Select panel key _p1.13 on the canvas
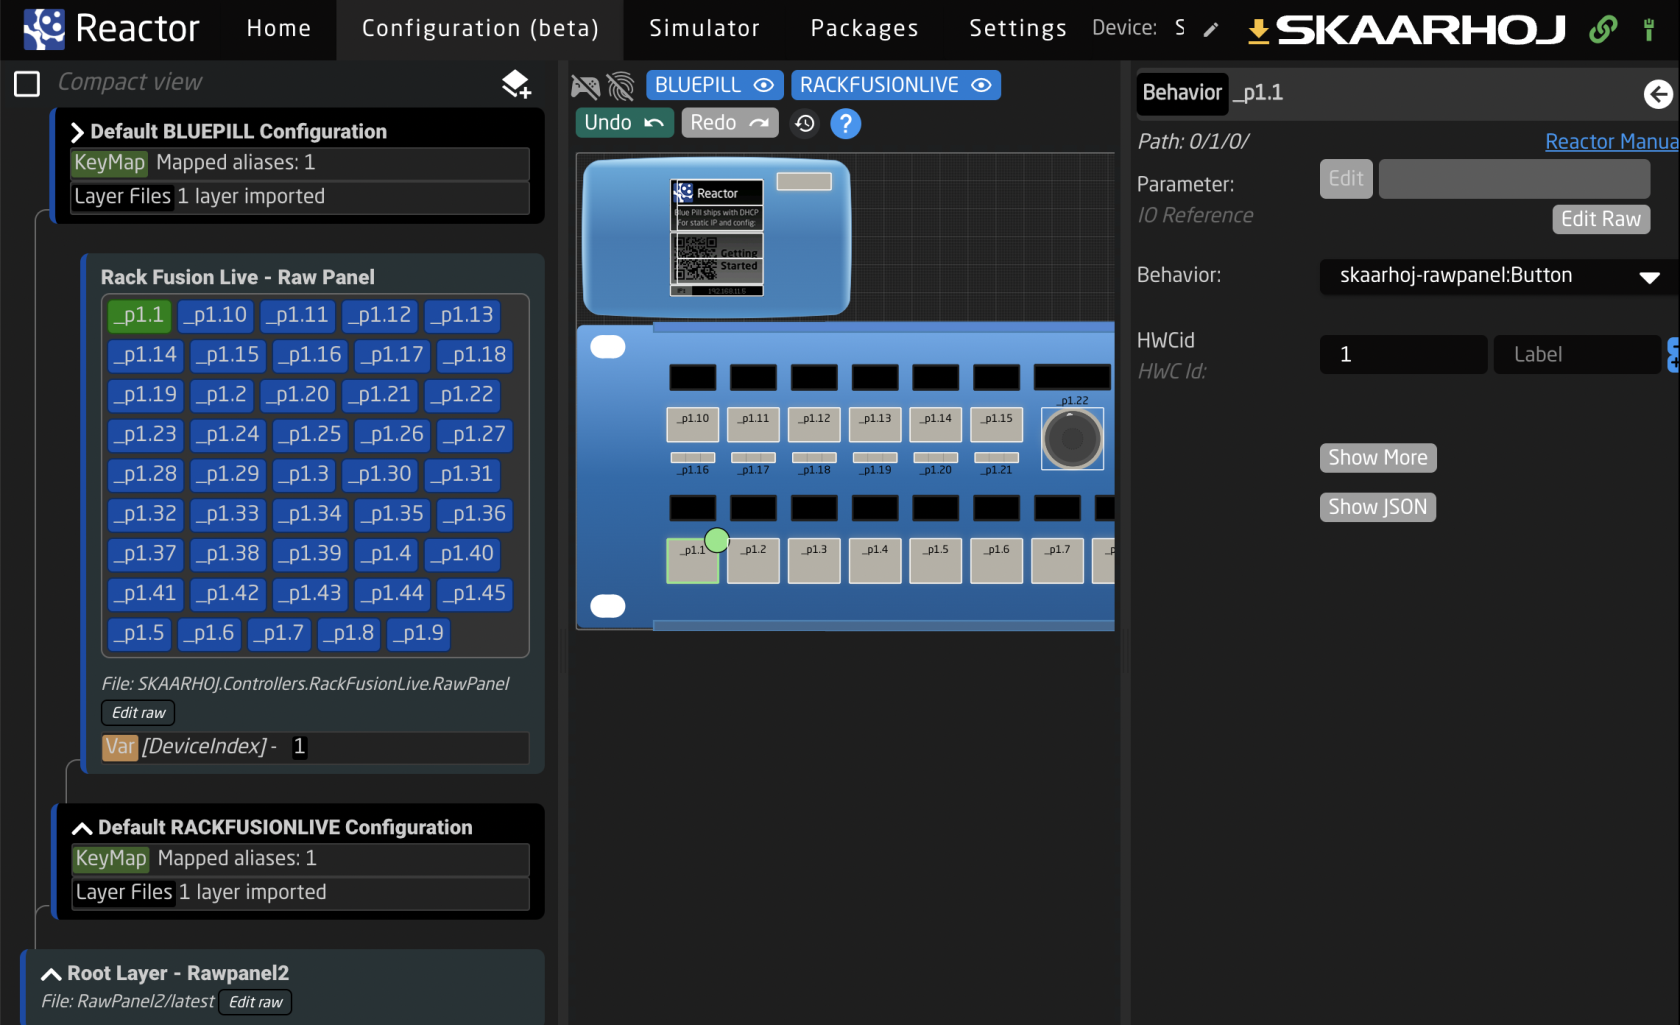This screenshot has width=1680, height=1025. pyautogui.click(x=875, y=424)
